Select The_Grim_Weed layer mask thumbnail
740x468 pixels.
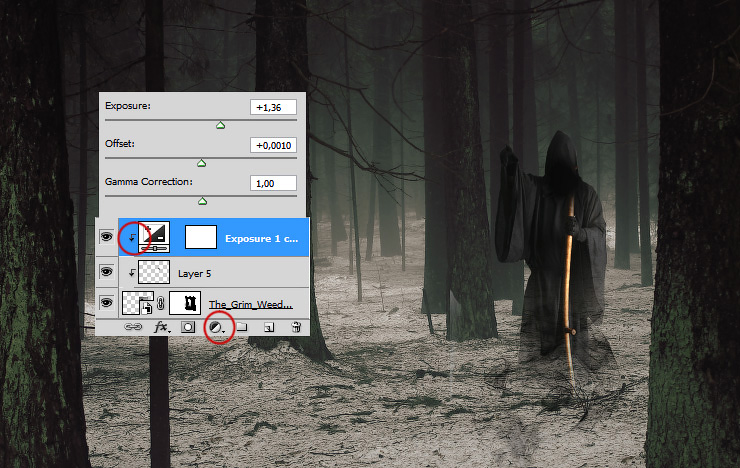pyautogui.click(x=185, y=303)
